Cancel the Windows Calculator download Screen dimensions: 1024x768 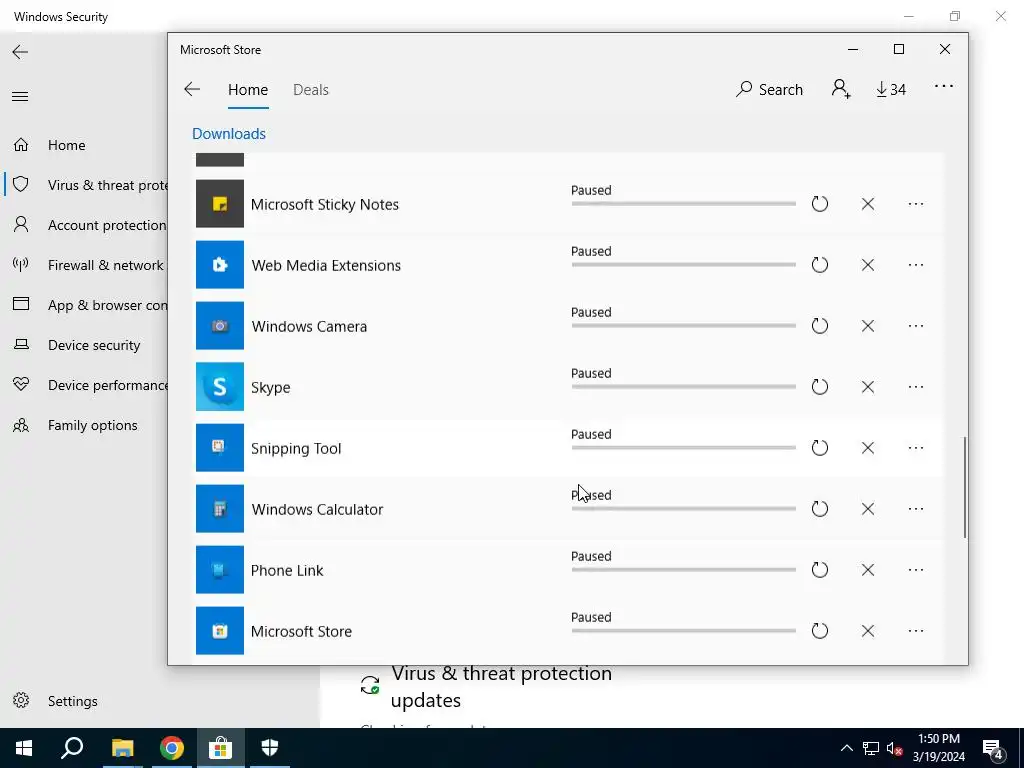click(x=868, y=509)
